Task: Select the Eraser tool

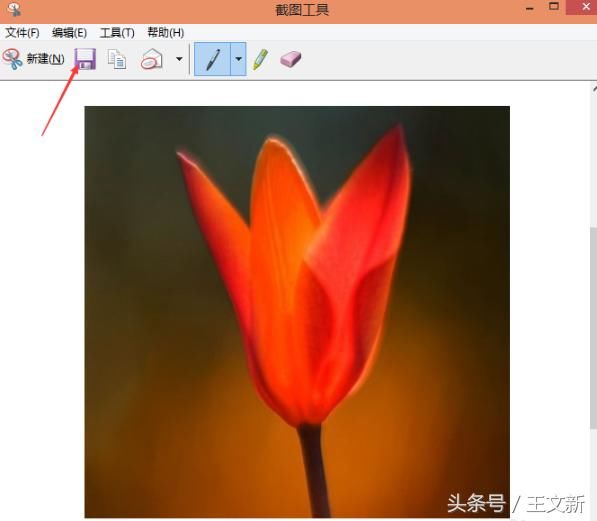Action: [x=291, y=59]
